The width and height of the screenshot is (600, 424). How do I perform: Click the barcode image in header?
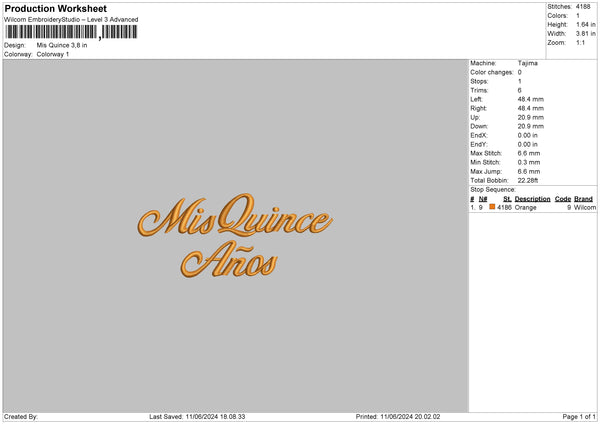click(72, 32)
